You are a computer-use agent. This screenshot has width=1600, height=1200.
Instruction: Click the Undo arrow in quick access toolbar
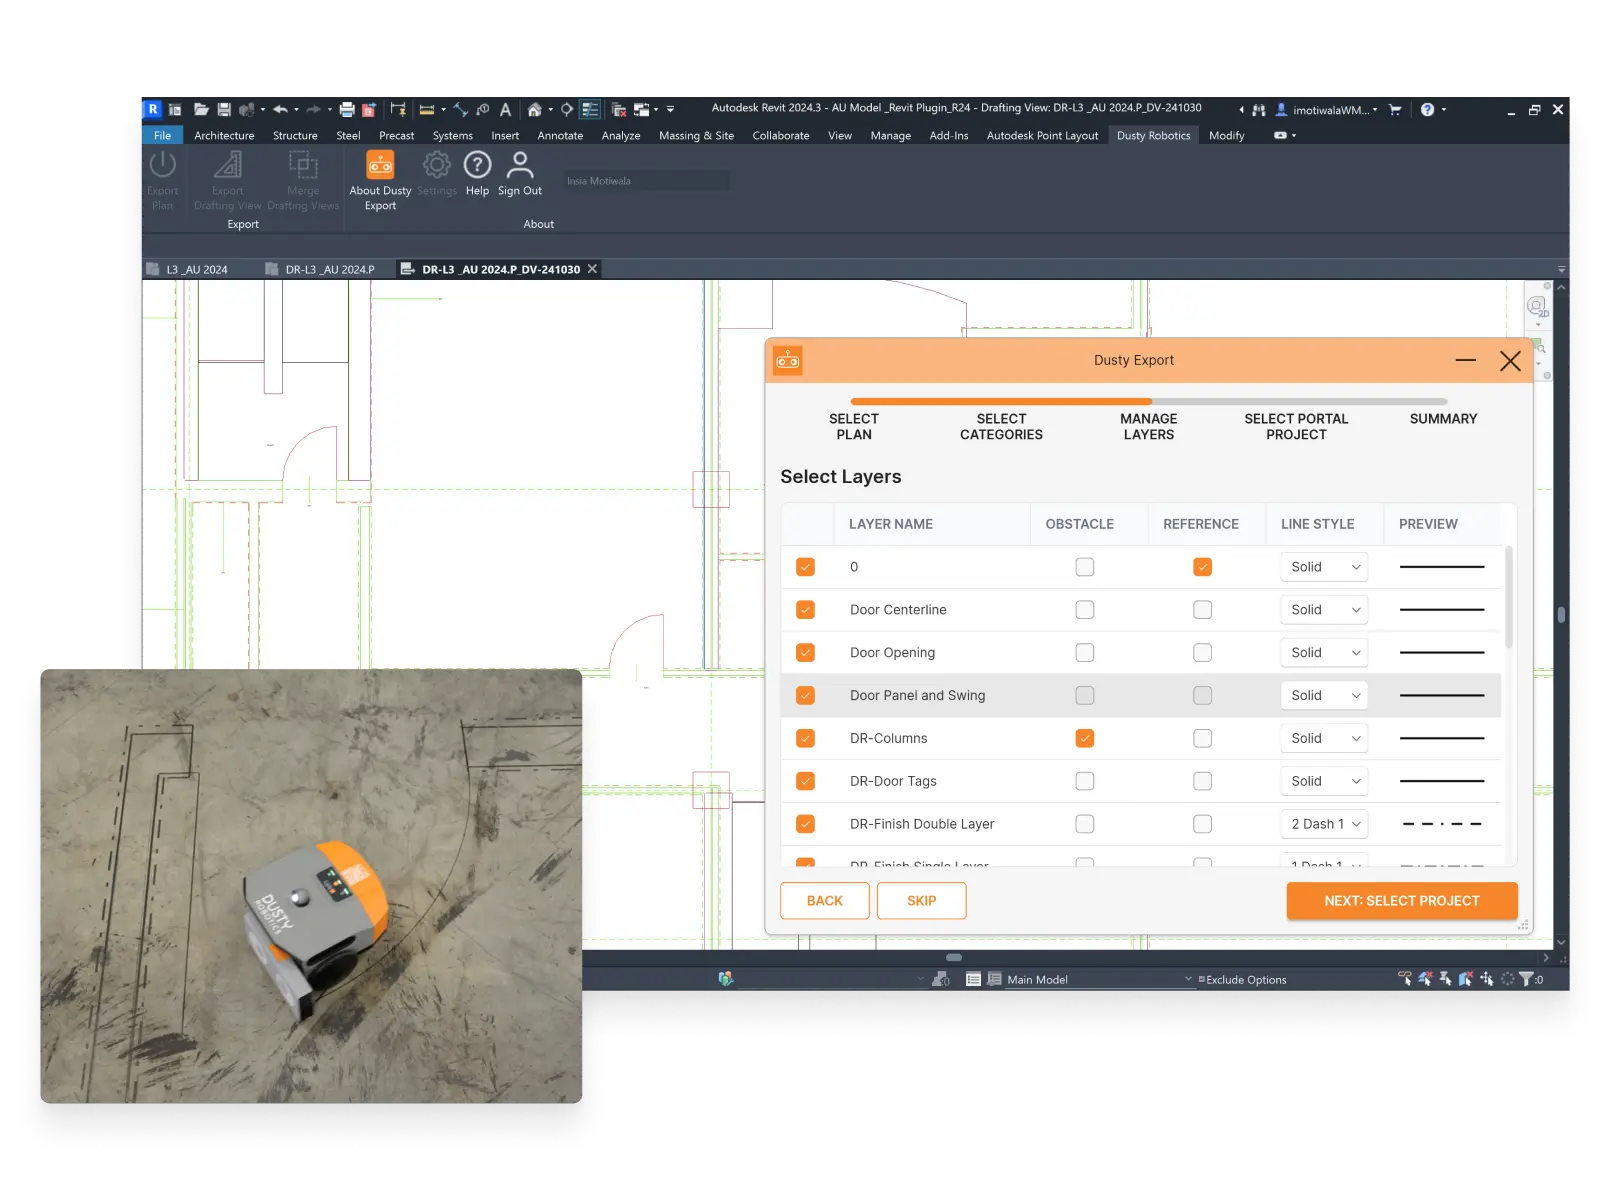(281, 110)
